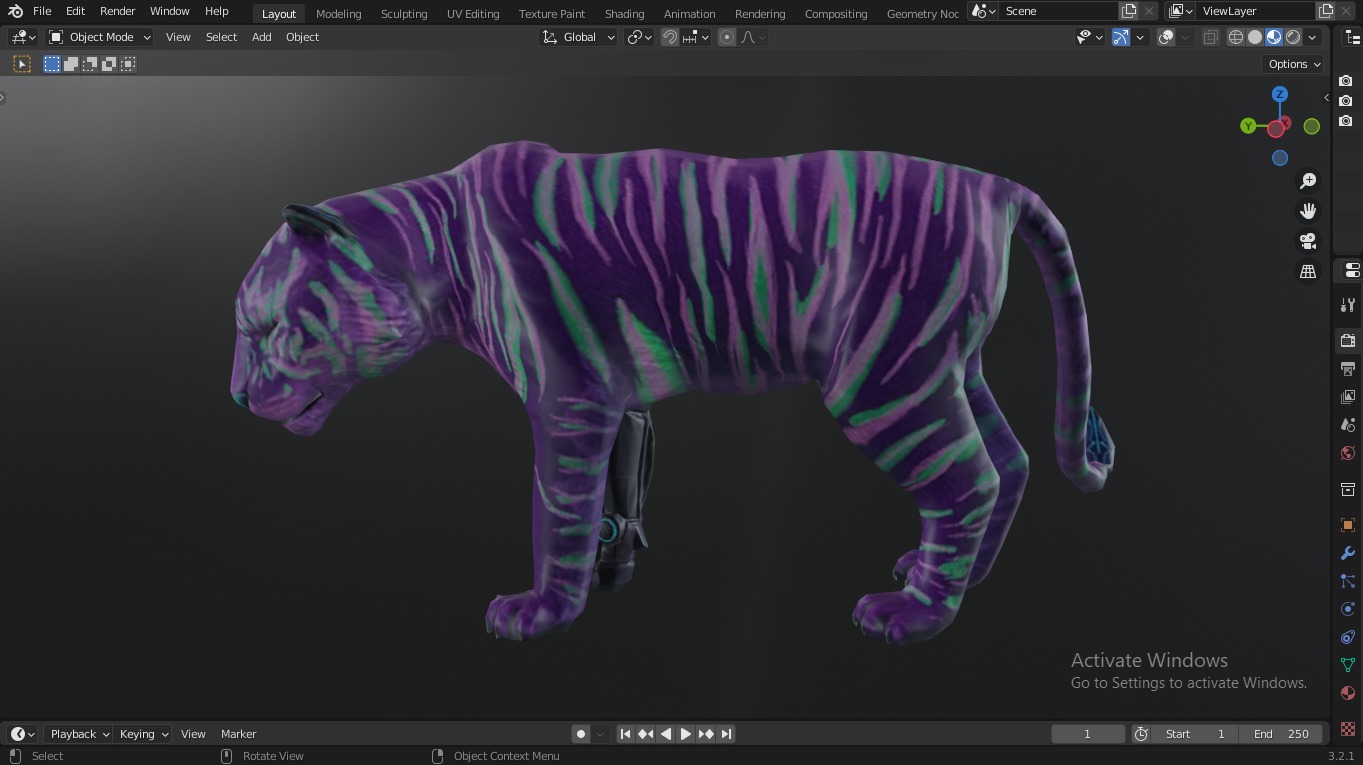Toggle proportional editing
1363x765 pixels.
tap(727, 37)
